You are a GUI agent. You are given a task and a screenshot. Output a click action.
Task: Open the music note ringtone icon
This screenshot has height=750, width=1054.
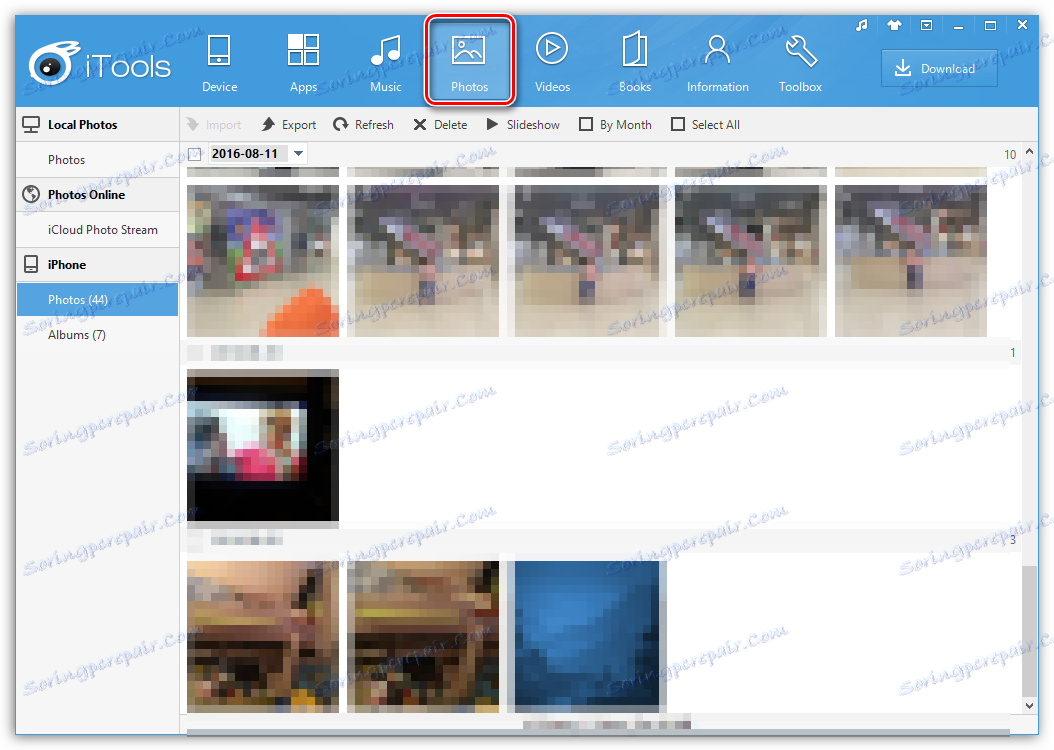861,26
